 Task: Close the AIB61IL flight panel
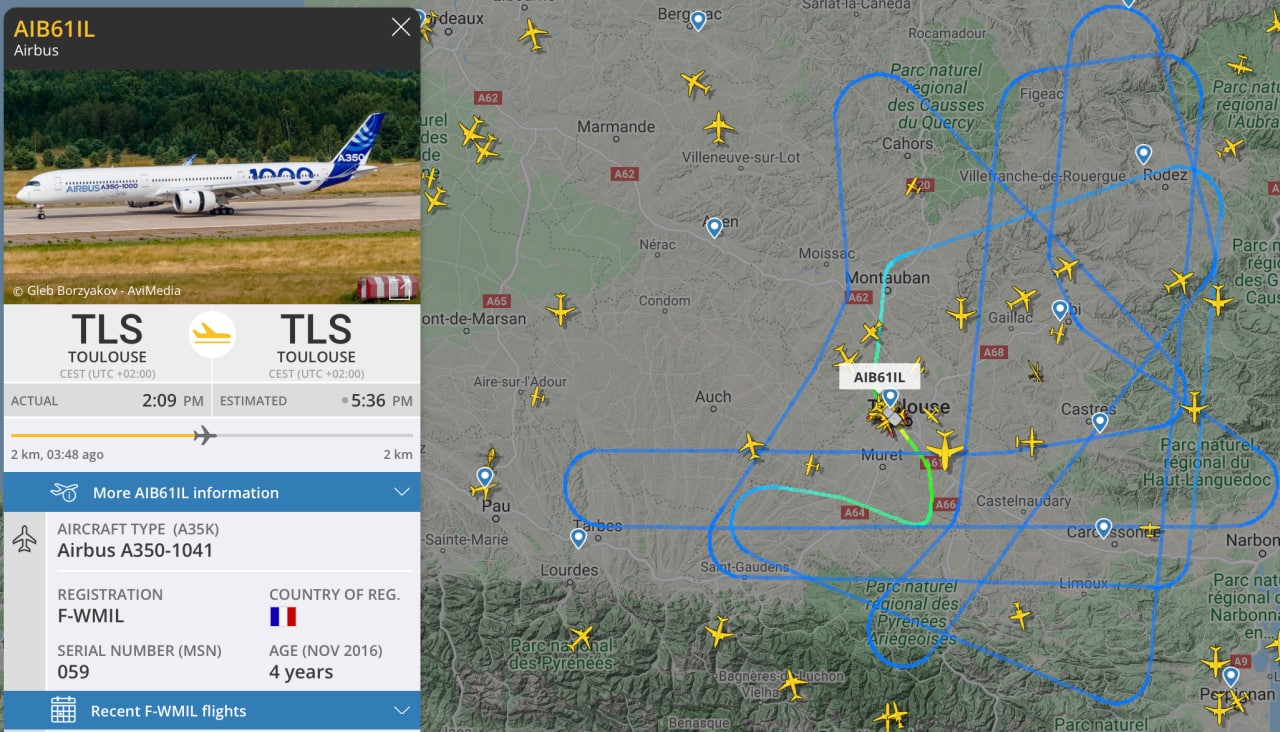pyautogui.click(x=401, y=27)
